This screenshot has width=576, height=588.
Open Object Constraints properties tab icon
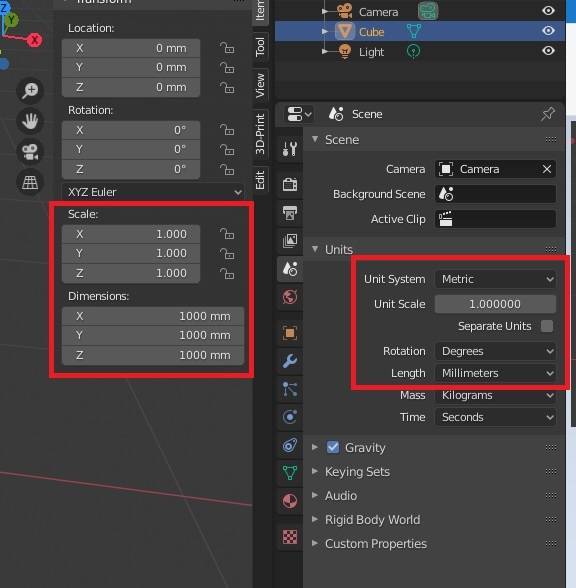[x=290, y=445]
